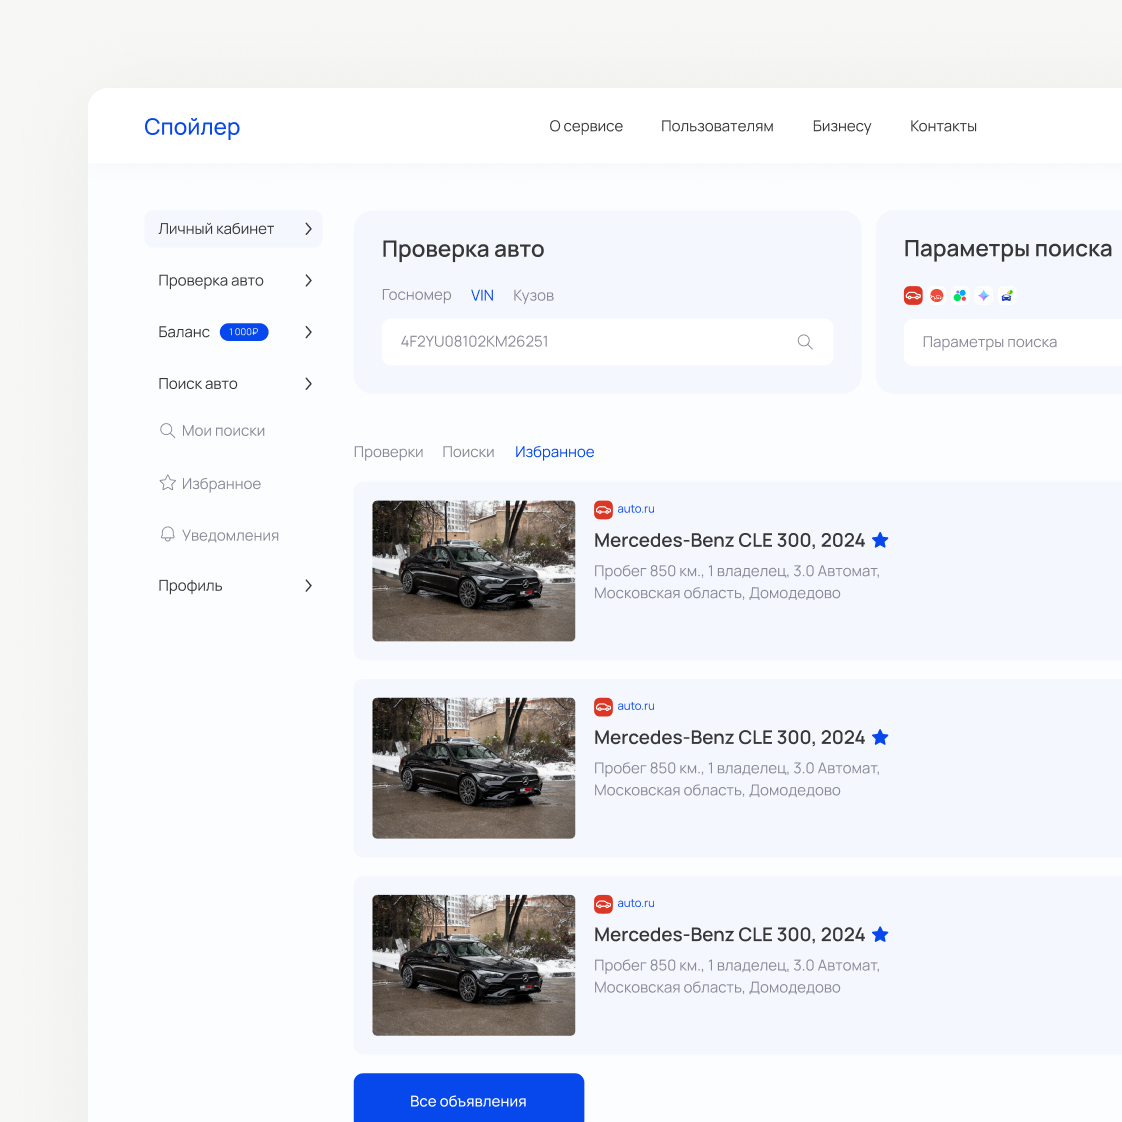This screenshot has height=1122, width=1122.
Task: Open Мои поиски in the sidebar
Action: [223, 431]
